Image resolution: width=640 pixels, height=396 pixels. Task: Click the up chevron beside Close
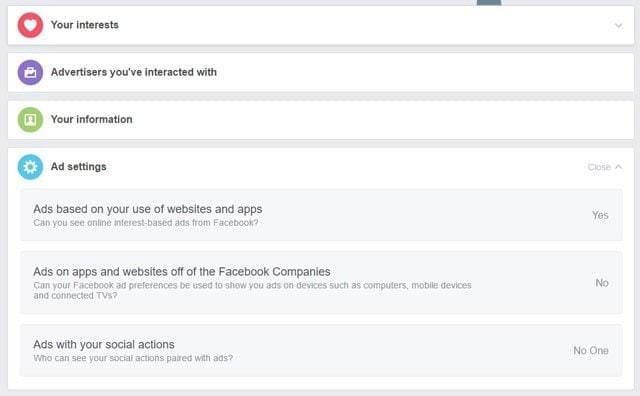click(618, 167)
